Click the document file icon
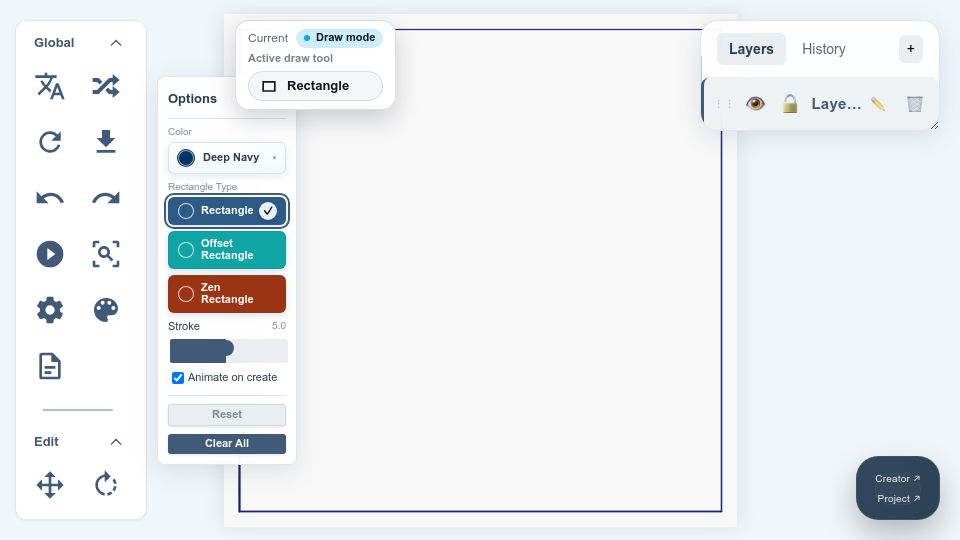Screen dimensions: 960x540 [50, 366]
